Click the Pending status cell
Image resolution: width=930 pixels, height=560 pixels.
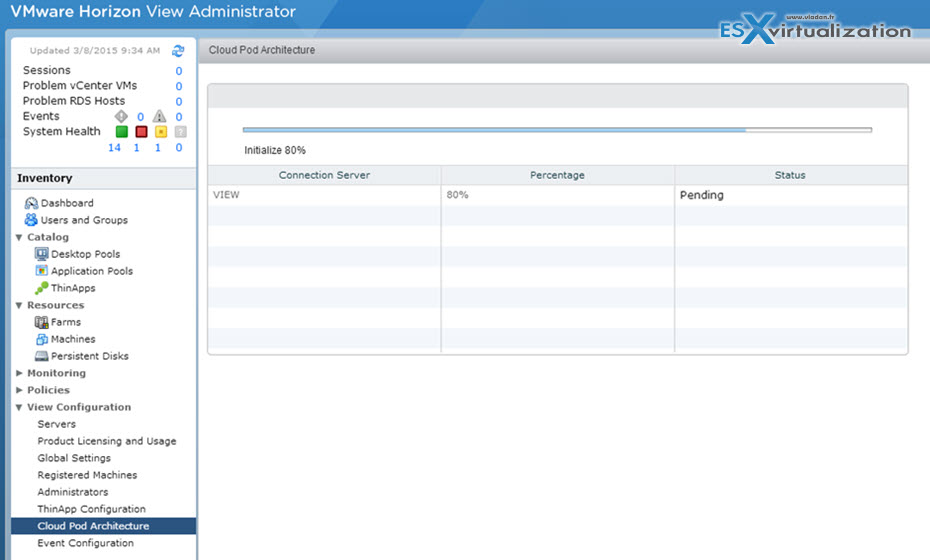coord(791,195)
